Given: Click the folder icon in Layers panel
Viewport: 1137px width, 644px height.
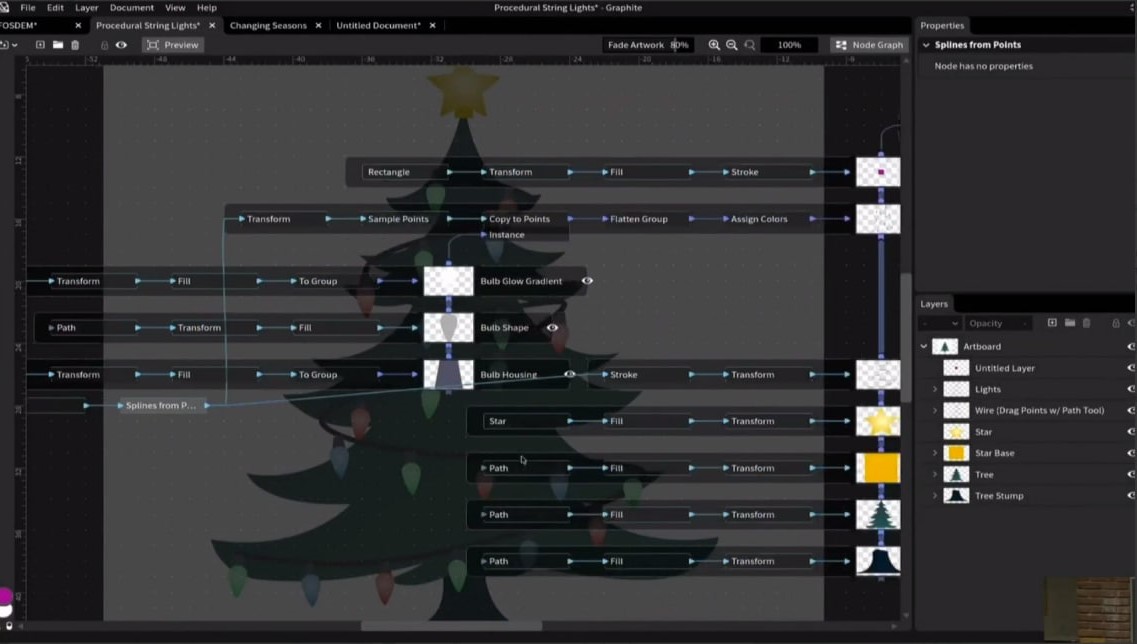Looking at the screenshot, I should point(1069,323).
